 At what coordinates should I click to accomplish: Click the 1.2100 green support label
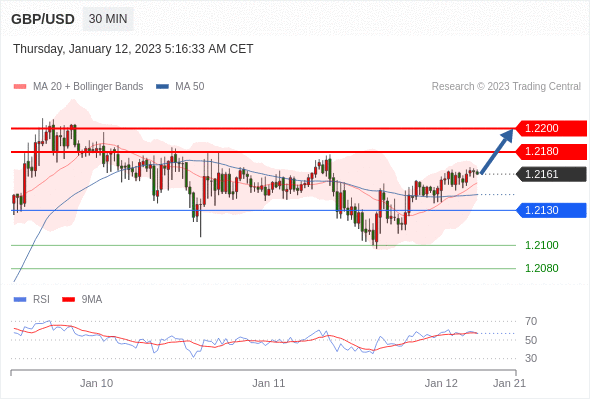pos(541,245)
